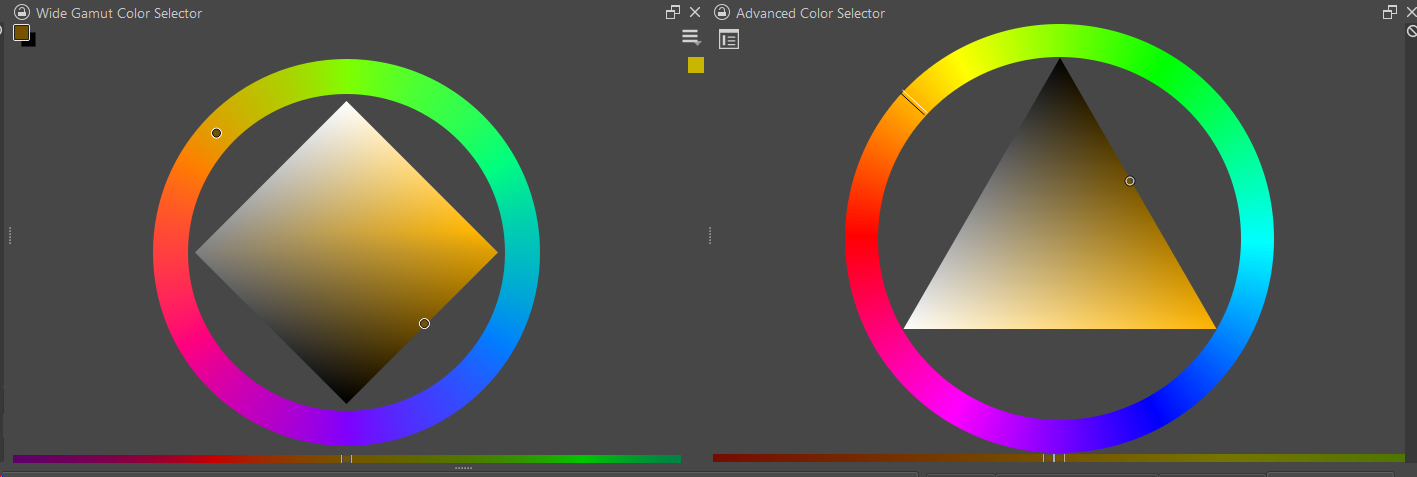Image resolution: width=1417 pixels, height=477 pixels.
Task: Click the diamond shade handle in Wide Gamut selector
Action: 424,323
